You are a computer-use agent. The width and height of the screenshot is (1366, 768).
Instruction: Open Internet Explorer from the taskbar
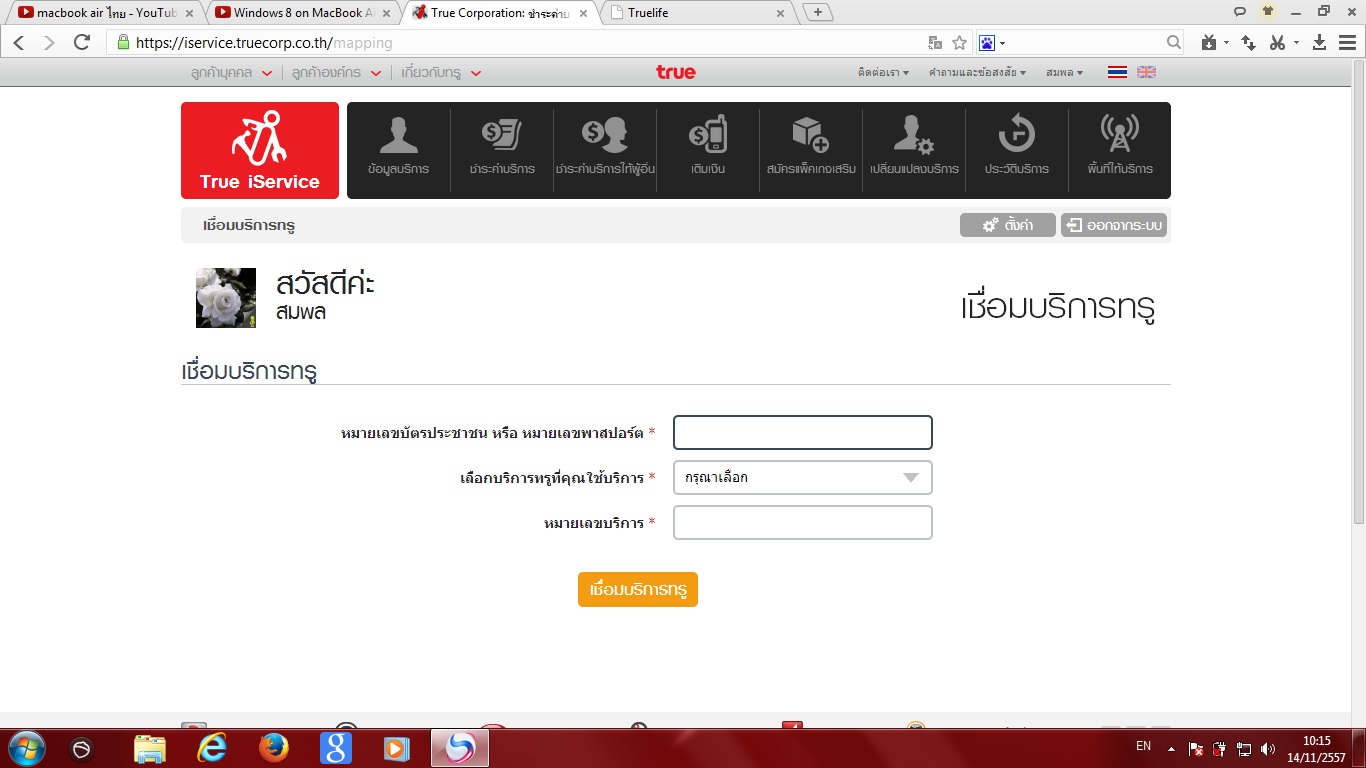coord(212,747)
